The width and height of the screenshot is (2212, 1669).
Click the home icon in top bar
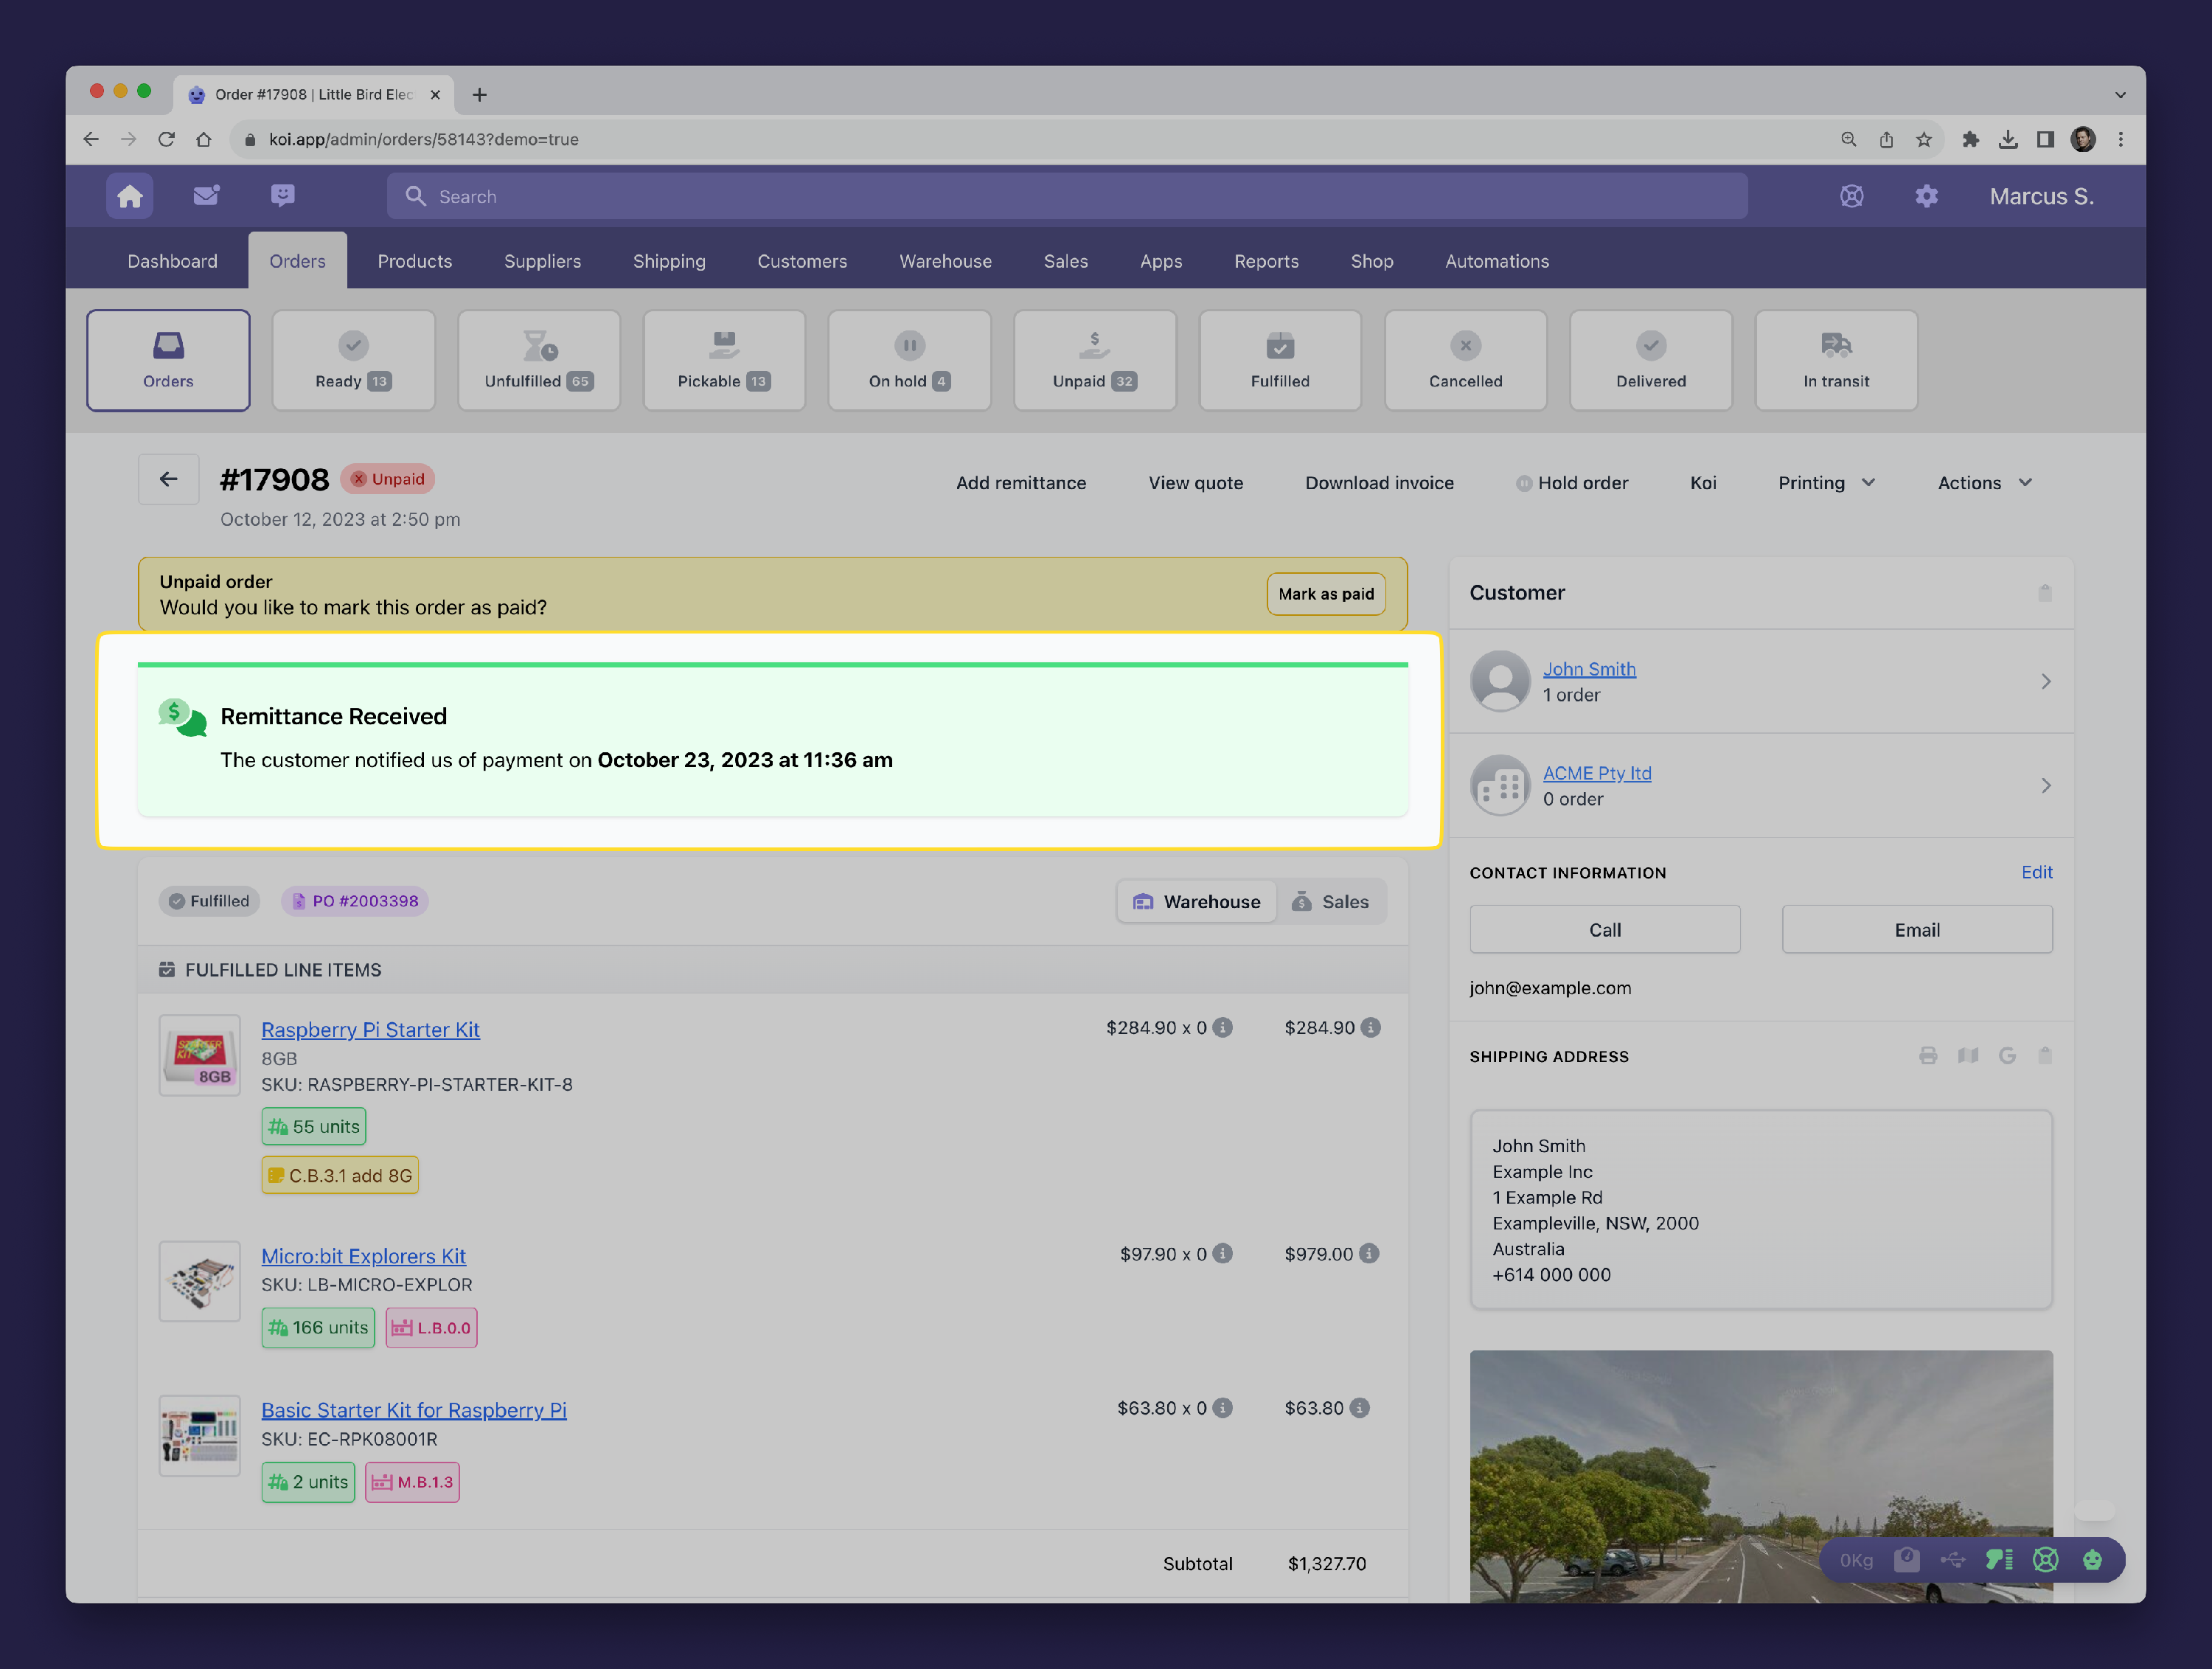coord(130,196)
